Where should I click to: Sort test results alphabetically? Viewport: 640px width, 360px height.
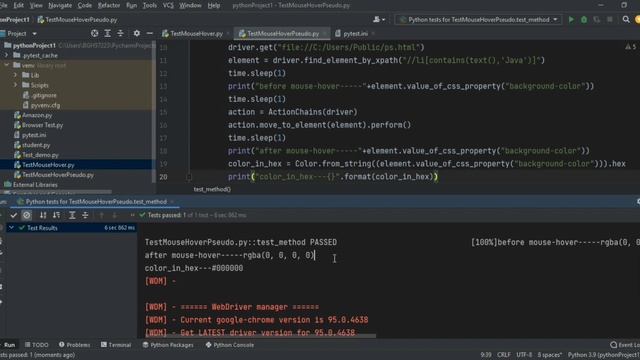pos(43,215)
